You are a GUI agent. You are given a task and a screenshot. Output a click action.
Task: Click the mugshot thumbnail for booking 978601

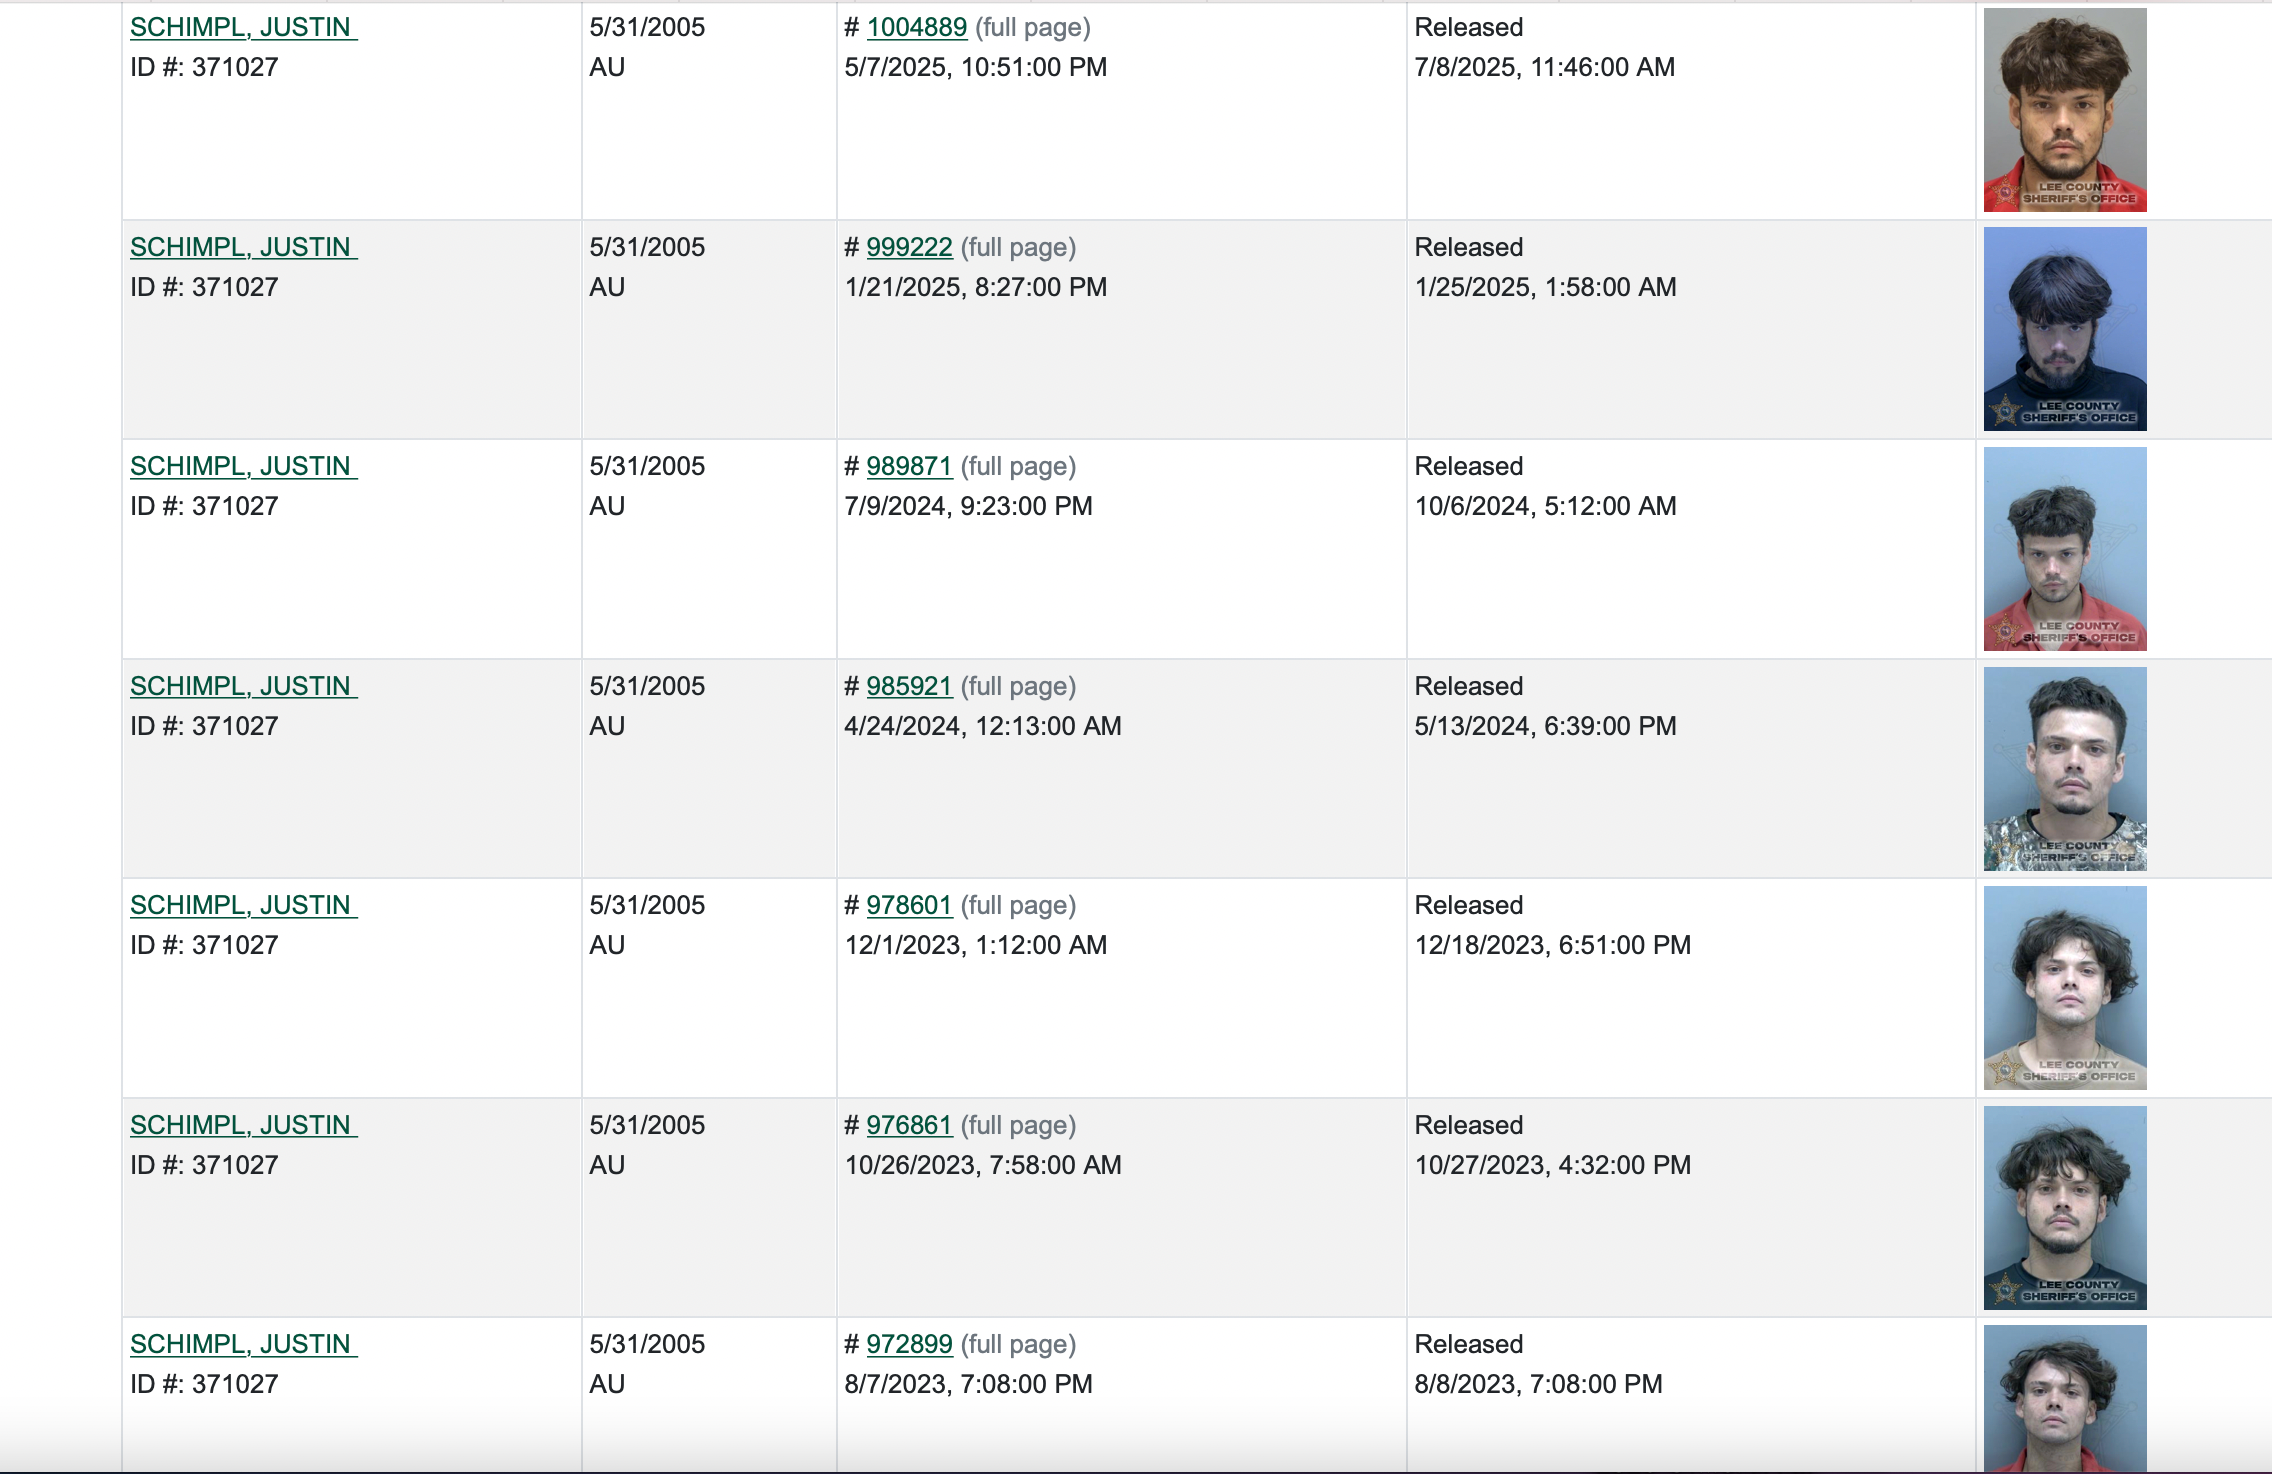[x=2065, y=988]
